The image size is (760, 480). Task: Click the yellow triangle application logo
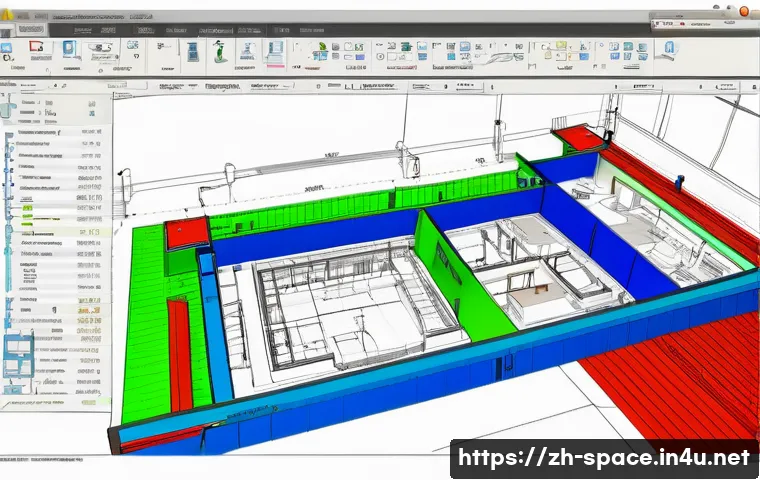coord(7,15)
